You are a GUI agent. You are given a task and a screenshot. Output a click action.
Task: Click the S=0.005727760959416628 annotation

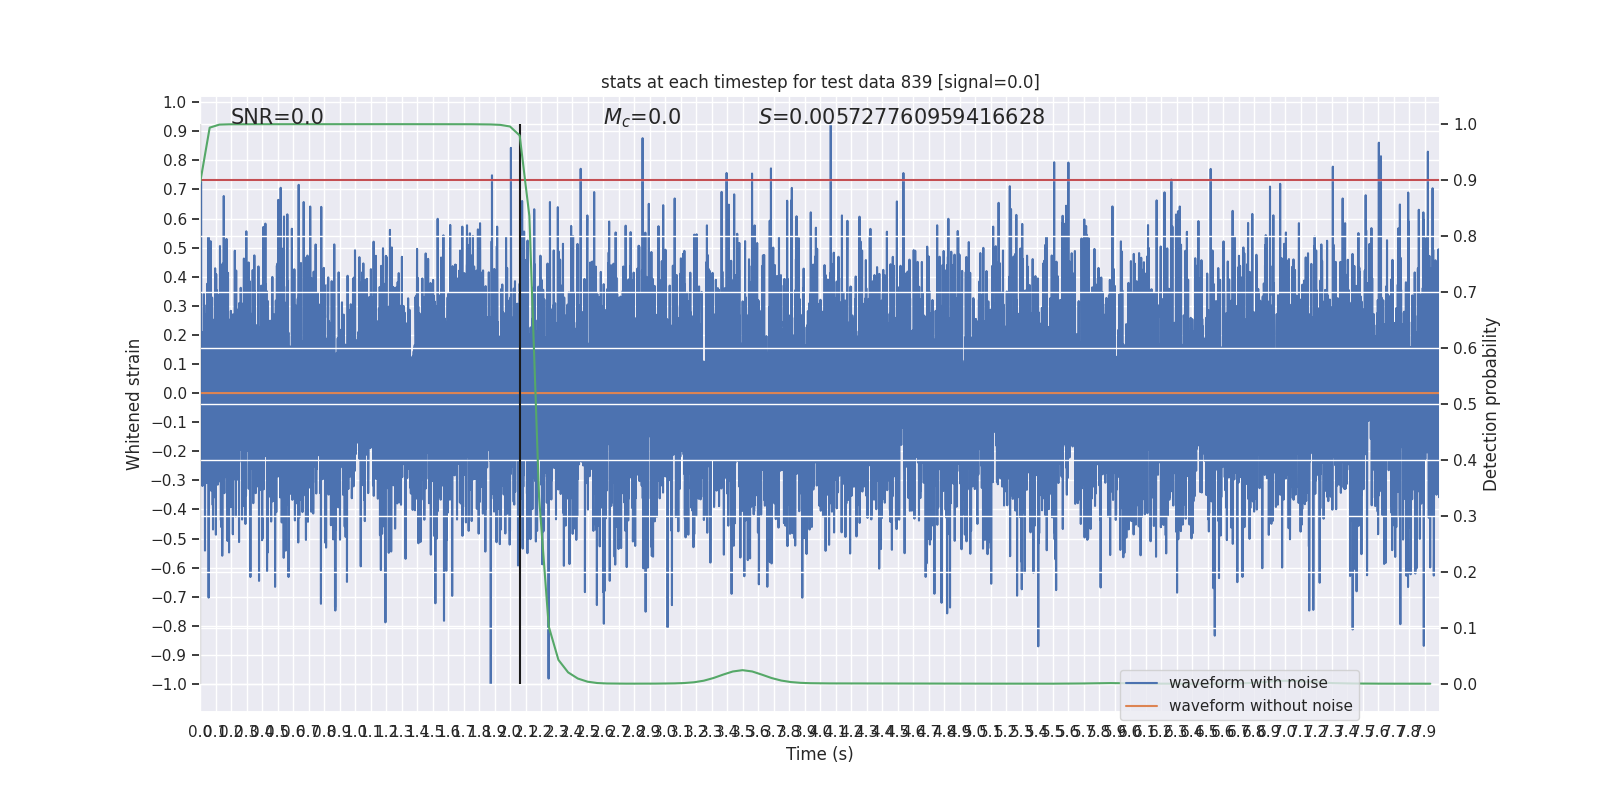click(x=901, y=117)
